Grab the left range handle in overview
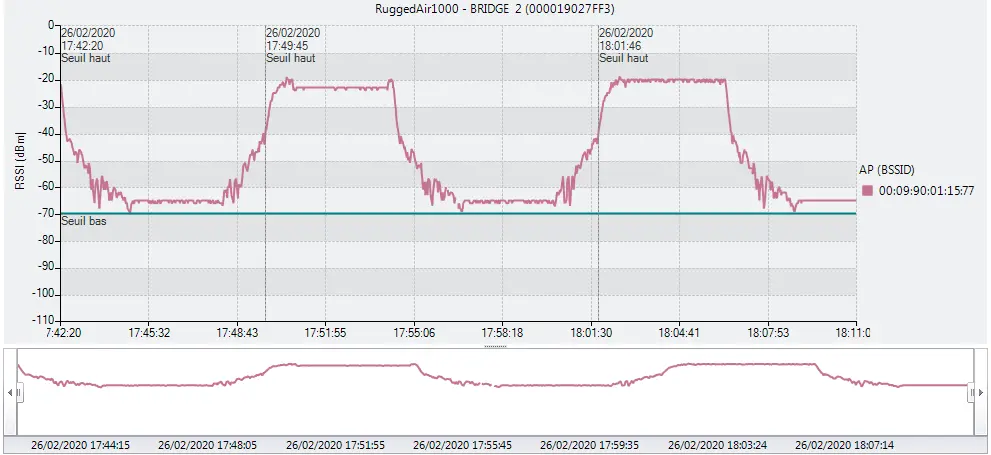 coord(18,394)
